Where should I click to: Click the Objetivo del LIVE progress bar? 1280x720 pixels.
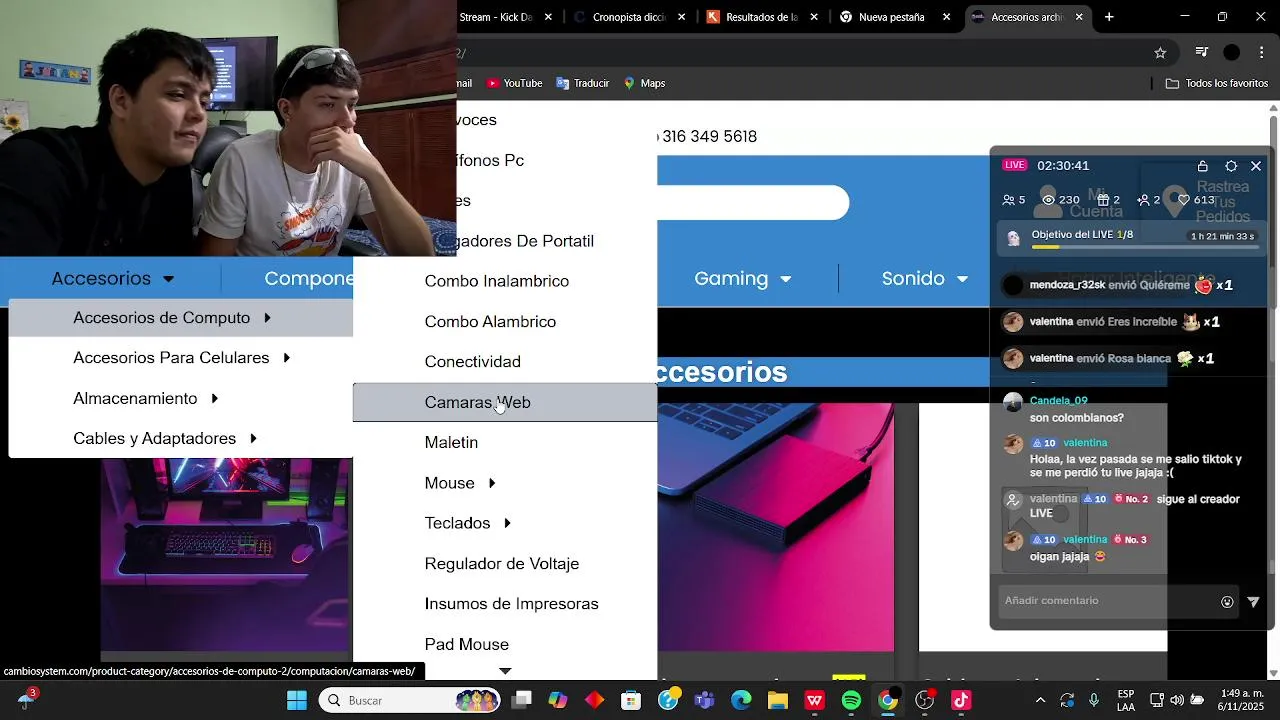1143,246
